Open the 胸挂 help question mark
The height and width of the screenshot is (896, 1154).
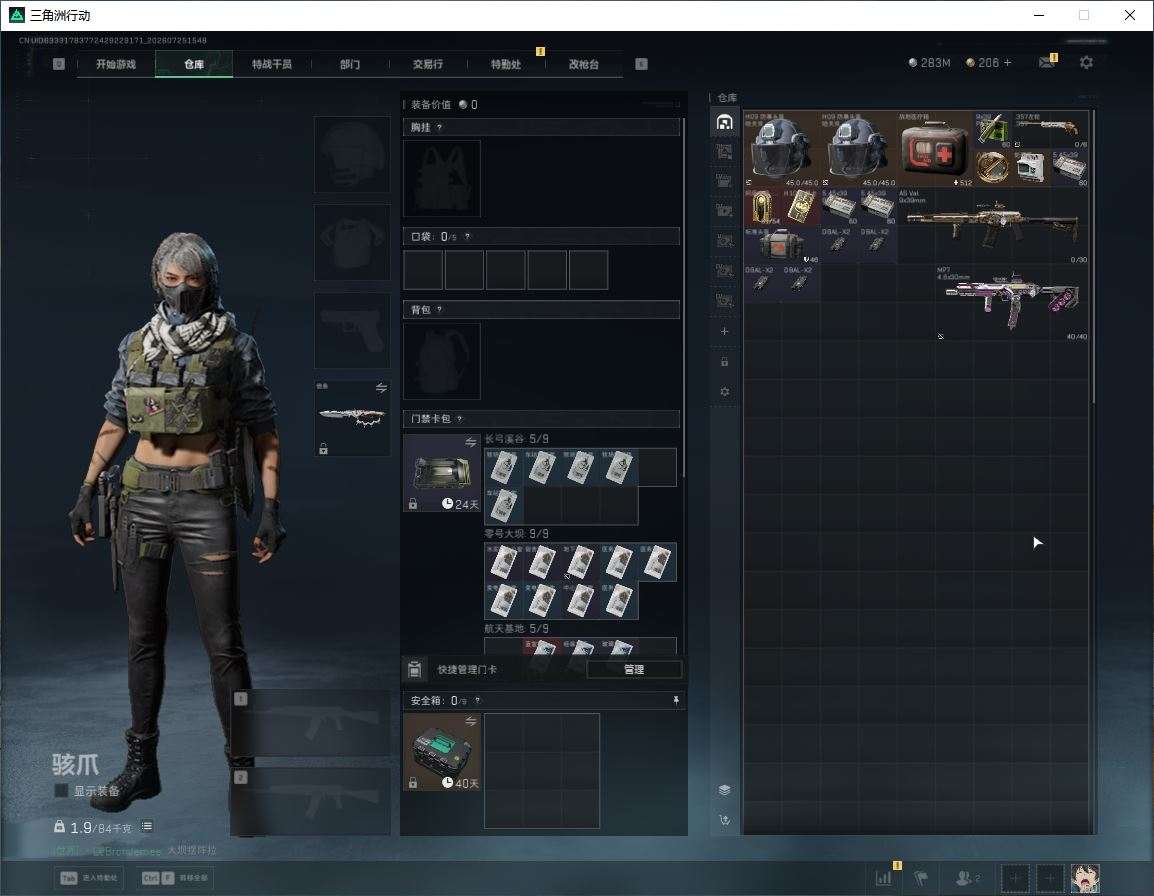(x=439, y=127)
